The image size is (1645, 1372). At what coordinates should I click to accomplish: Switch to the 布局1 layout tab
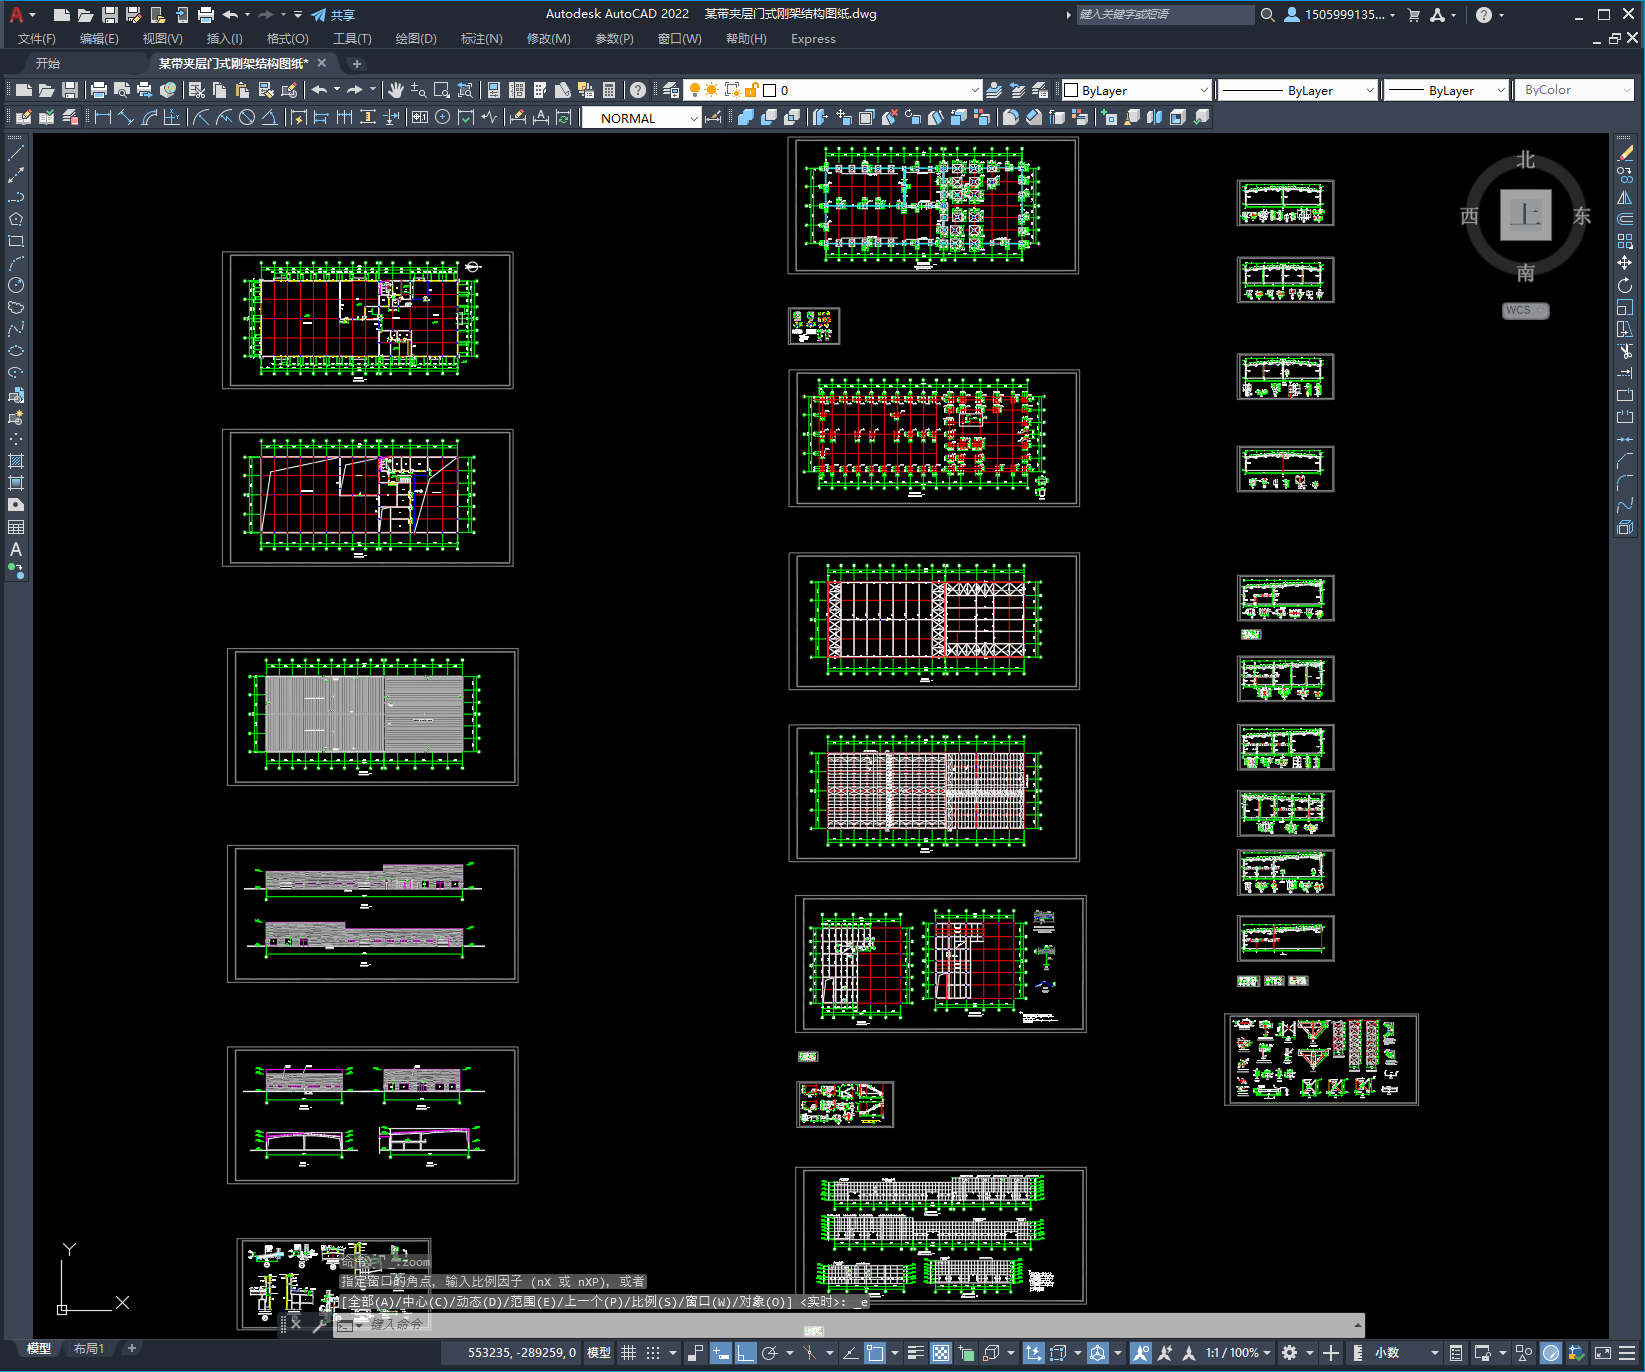(89, 1349)
